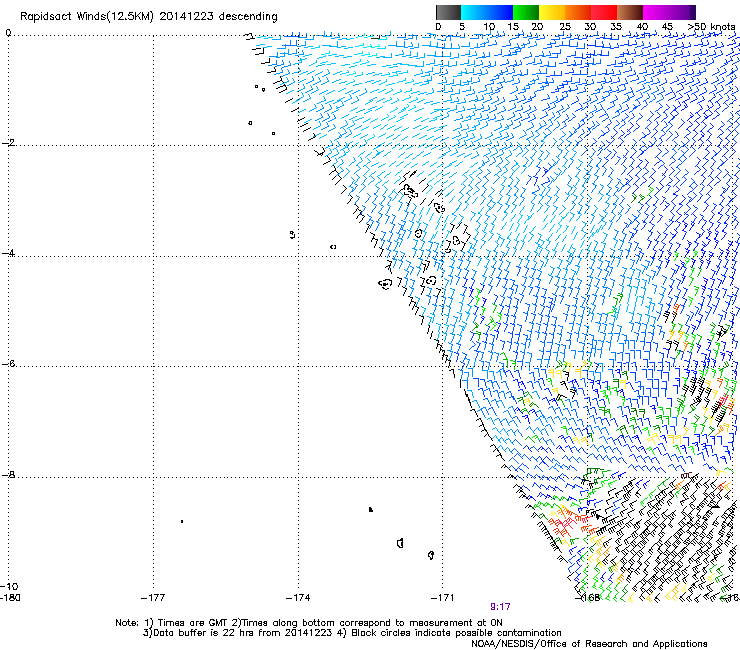The height and width of the screenshot is (650, 740).
Task: Click the '-177' longitude axis label
Action: click(x=153, y=598)
